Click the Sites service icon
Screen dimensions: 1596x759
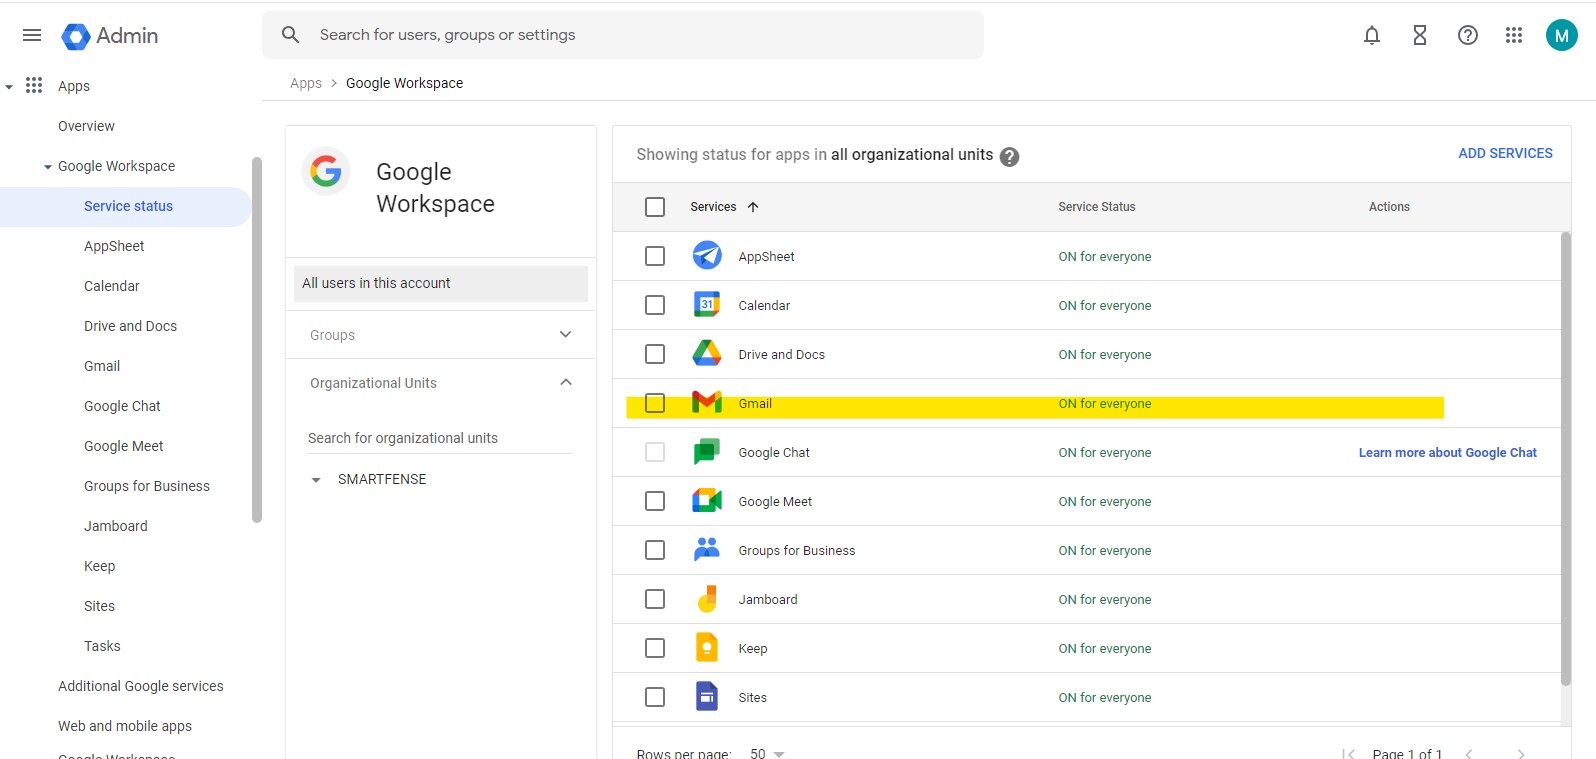coord(707,696)
